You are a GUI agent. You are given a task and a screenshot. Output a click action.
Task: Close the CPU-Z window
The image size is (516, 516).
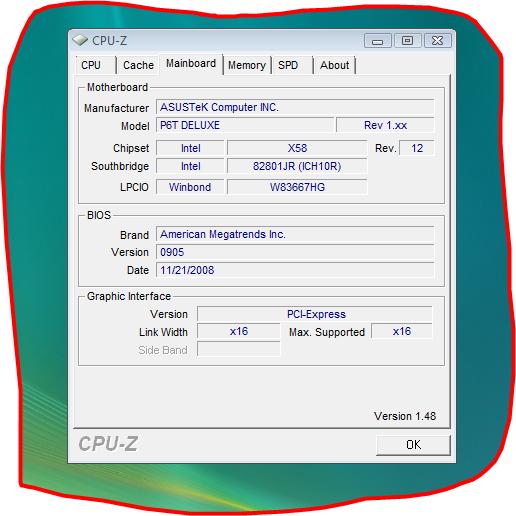(437, 40)
